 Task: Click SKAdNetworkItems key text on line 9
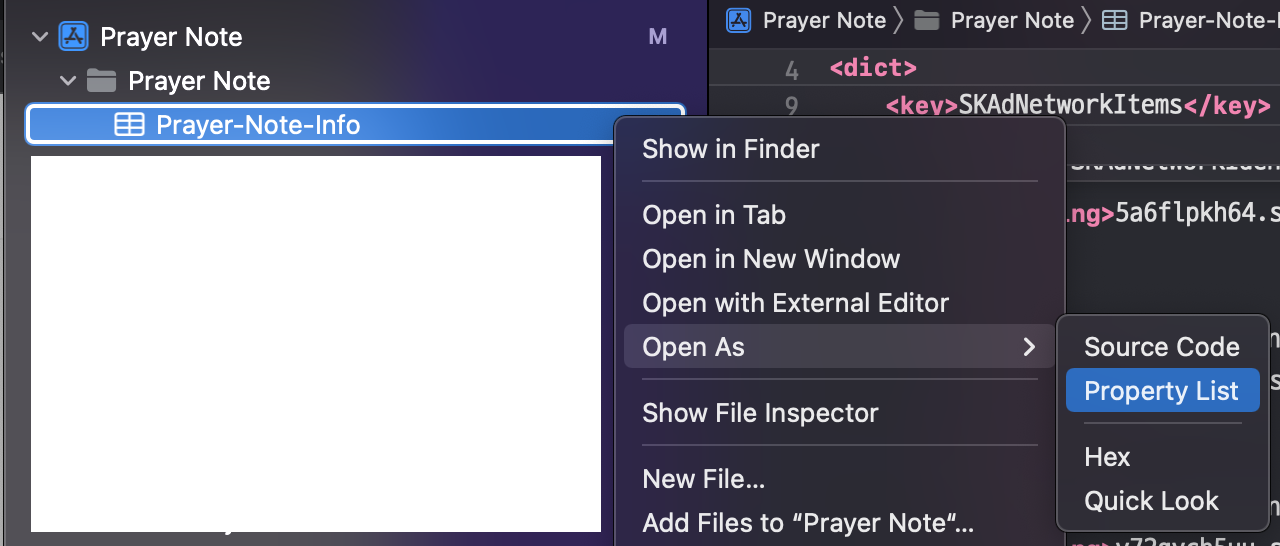point(1071,105)
